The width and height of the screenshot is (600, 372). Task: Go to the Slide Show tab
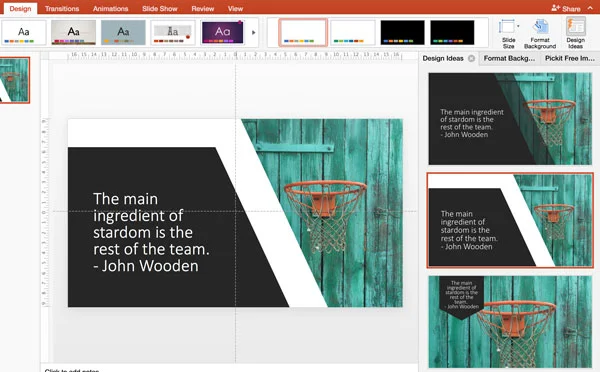tap(160, 8)
